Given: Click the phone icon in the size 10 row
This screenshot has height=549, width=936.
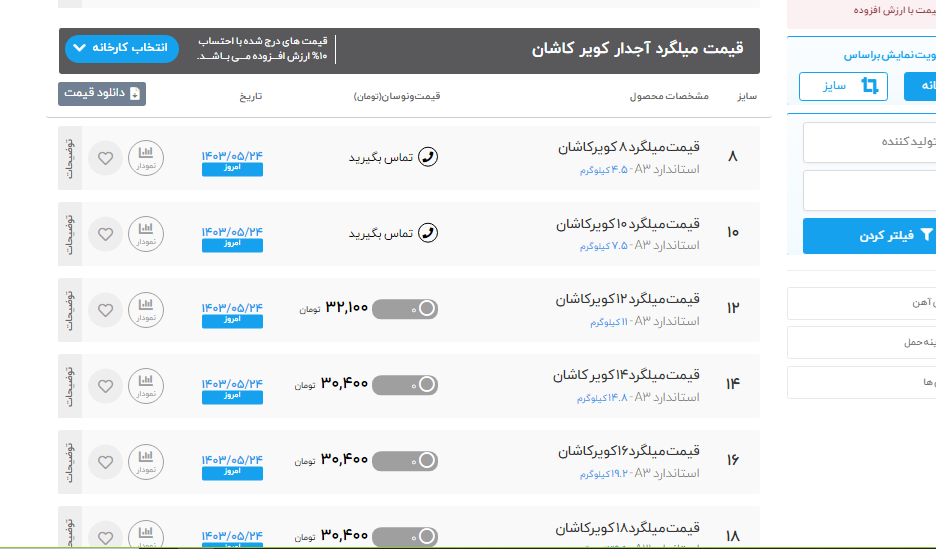Looking at the screenshot, I should [x=428, y=233].
